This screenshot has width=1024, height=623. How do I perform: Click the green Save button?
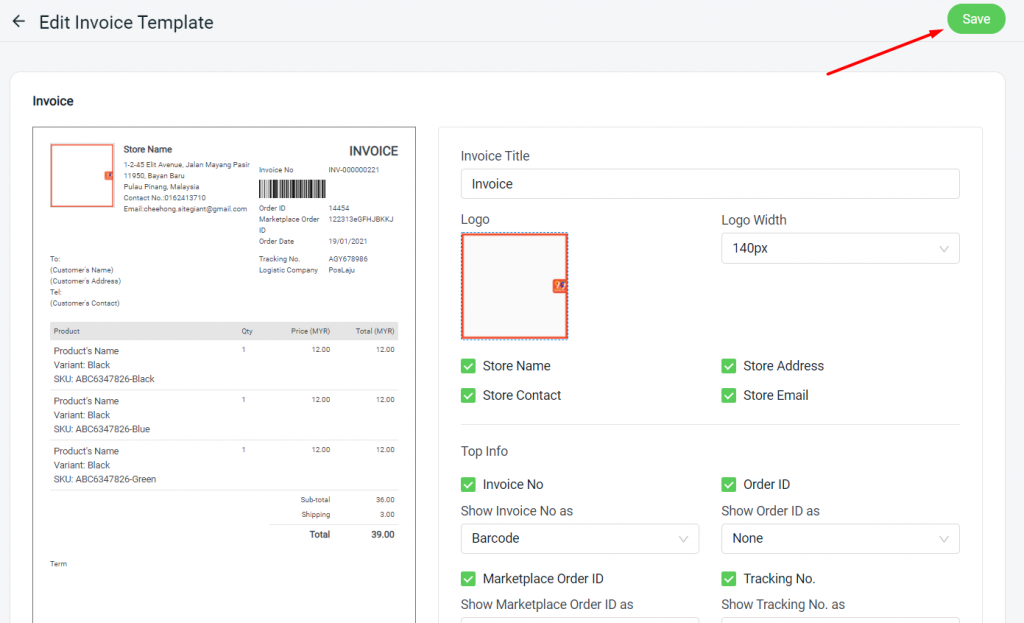coord(975,19)
